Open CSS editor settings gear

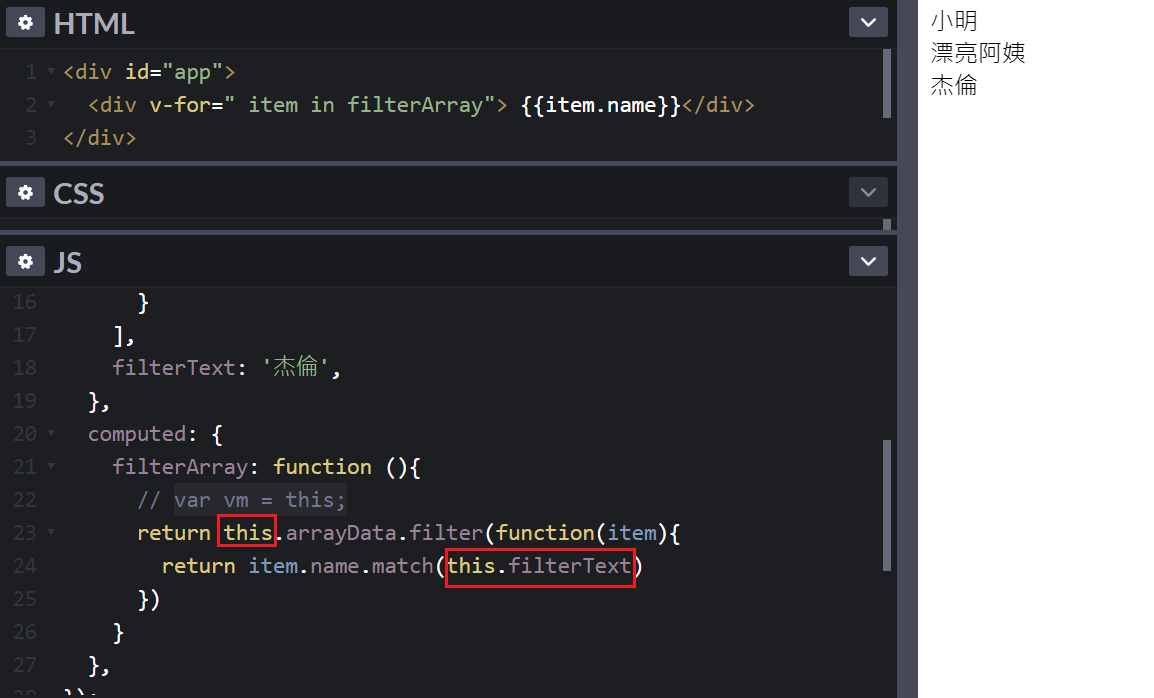tap(25, 193)
